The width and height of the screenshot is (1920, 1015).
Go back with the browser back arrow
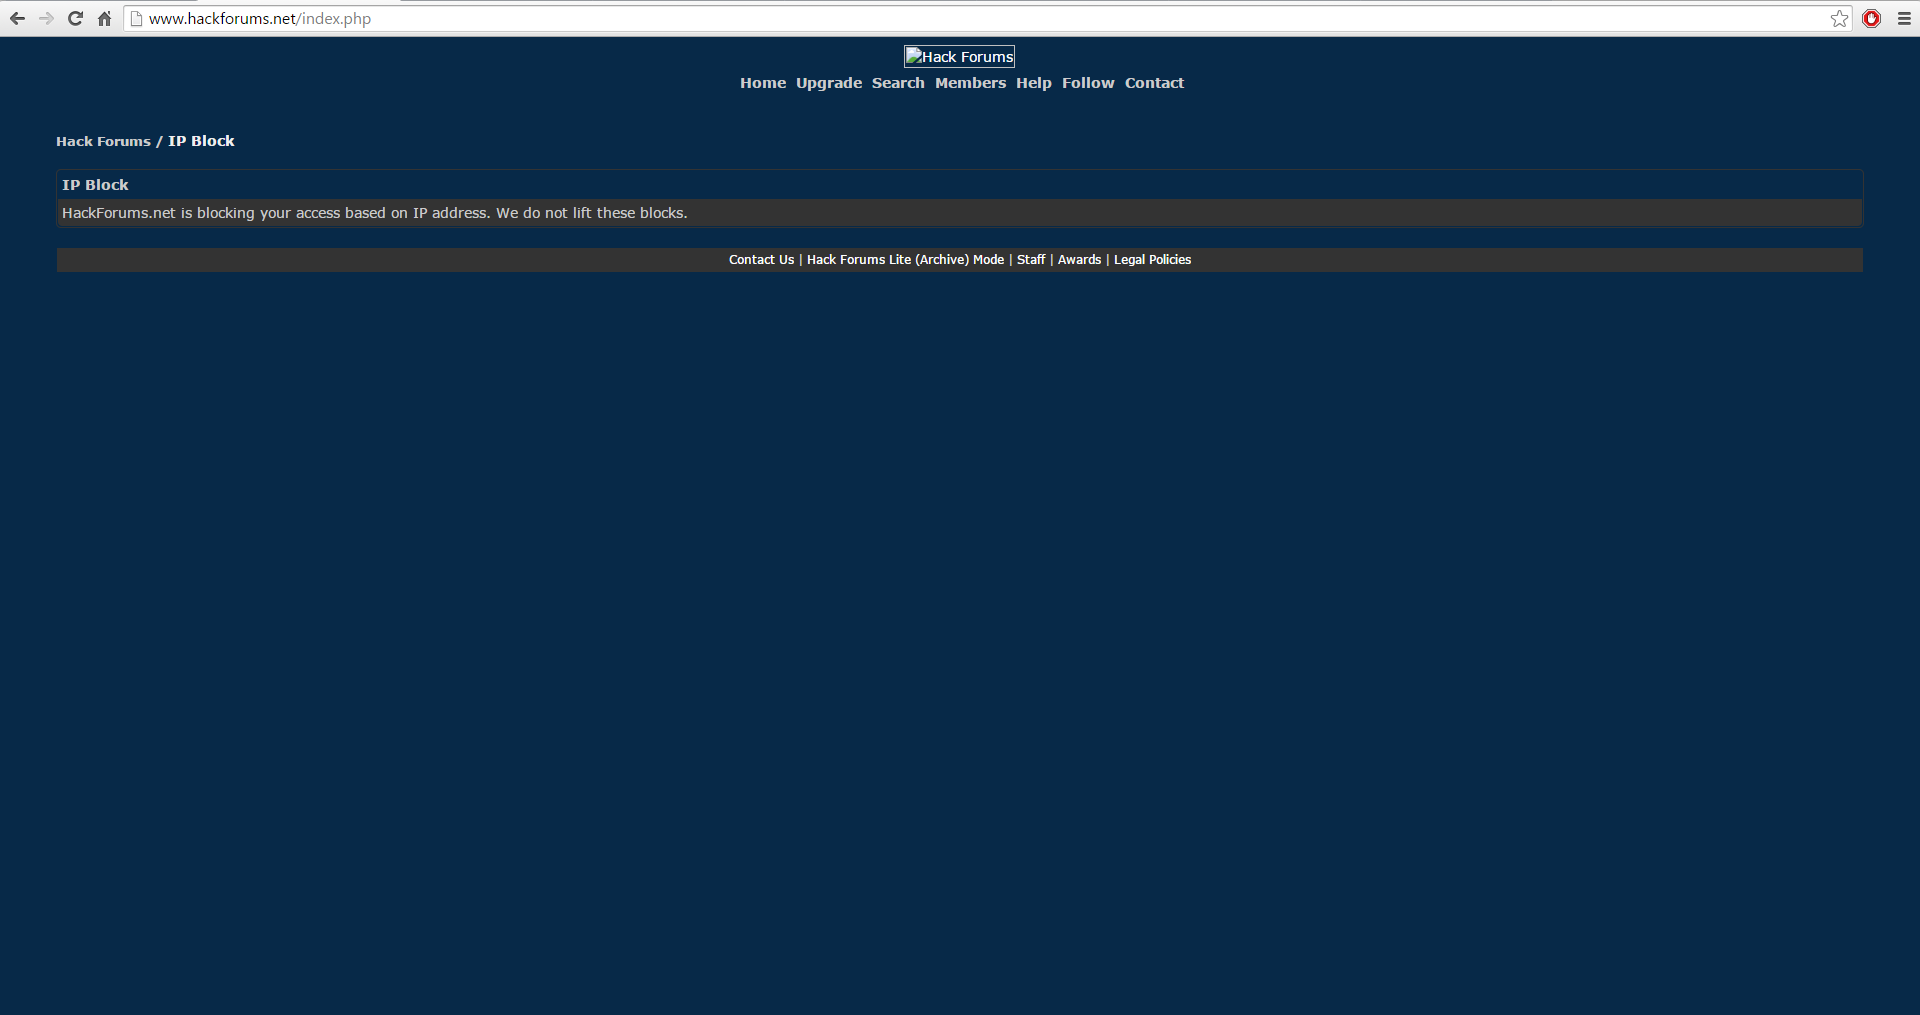click(x=17, y=18)
